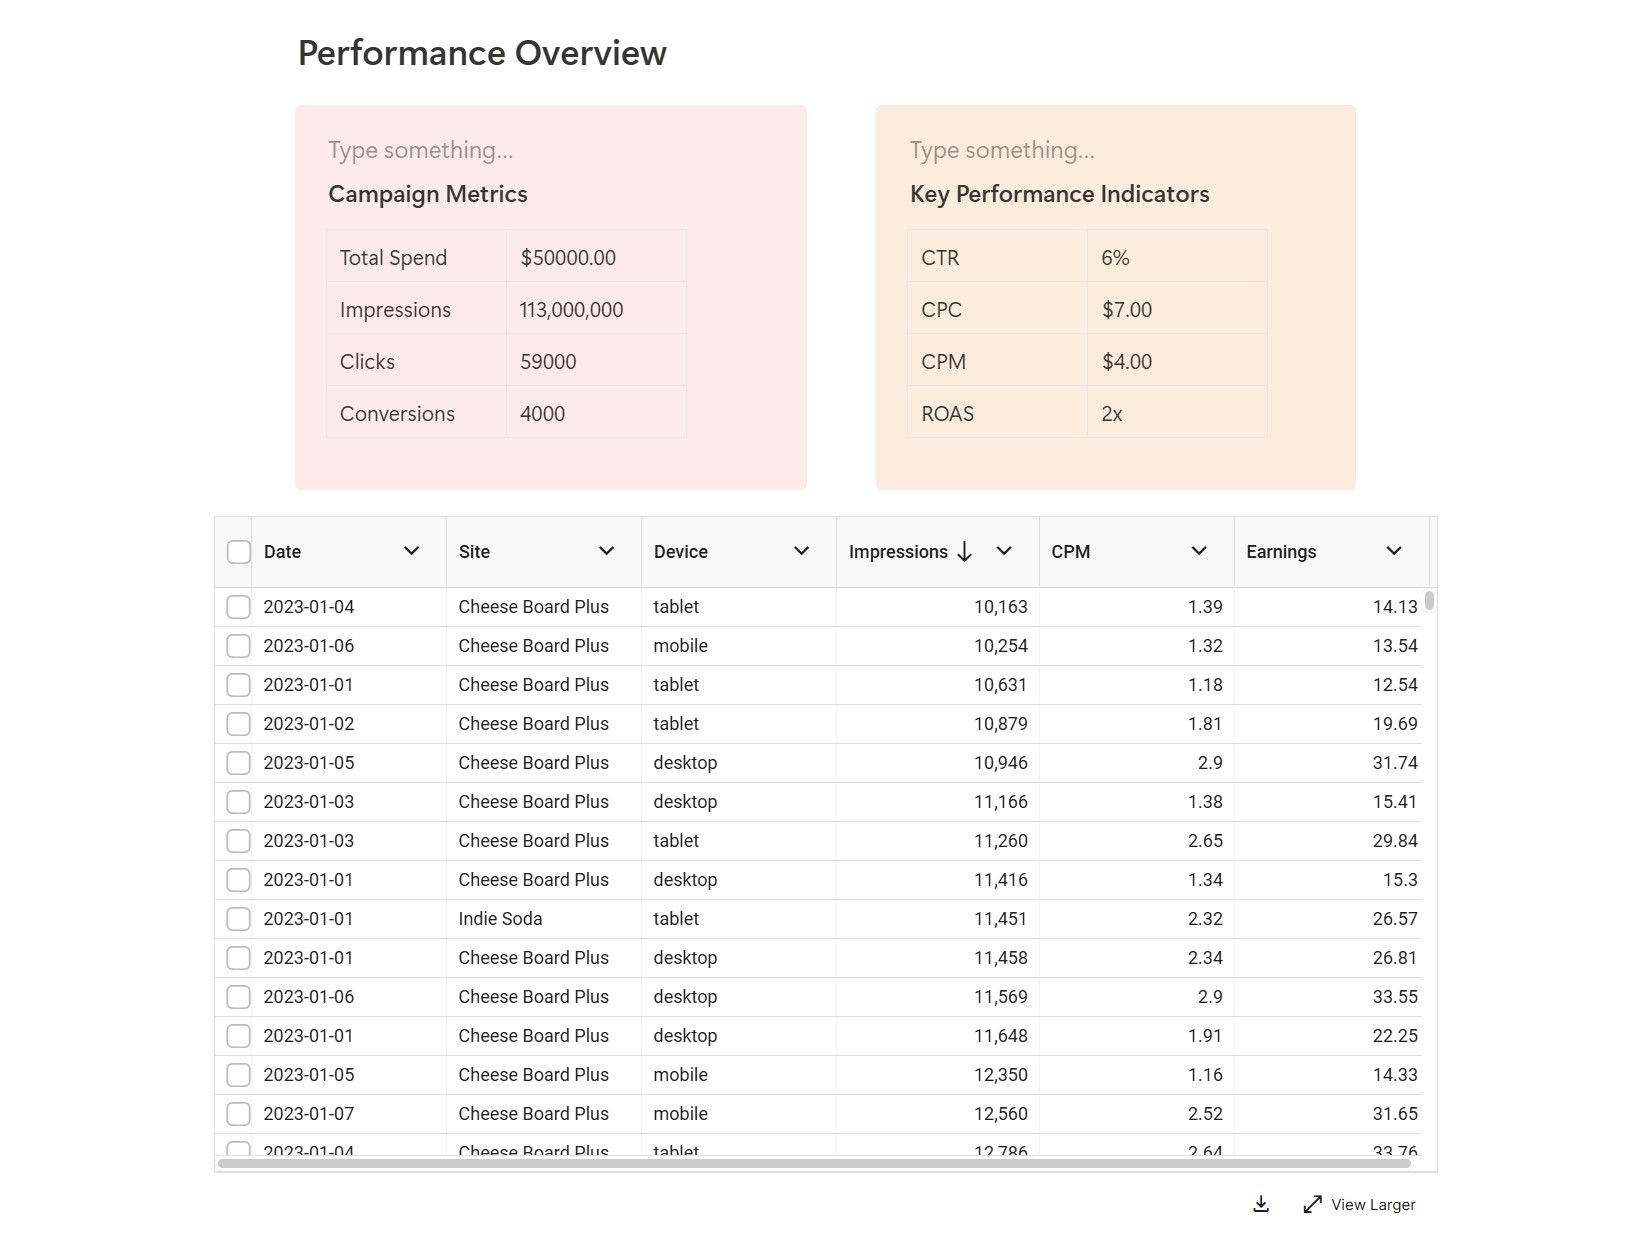Image resolution: width=1636 pixels, height=1255 pixels.
Task: Open the Date column dropdown menu
Action: [411, 551]
